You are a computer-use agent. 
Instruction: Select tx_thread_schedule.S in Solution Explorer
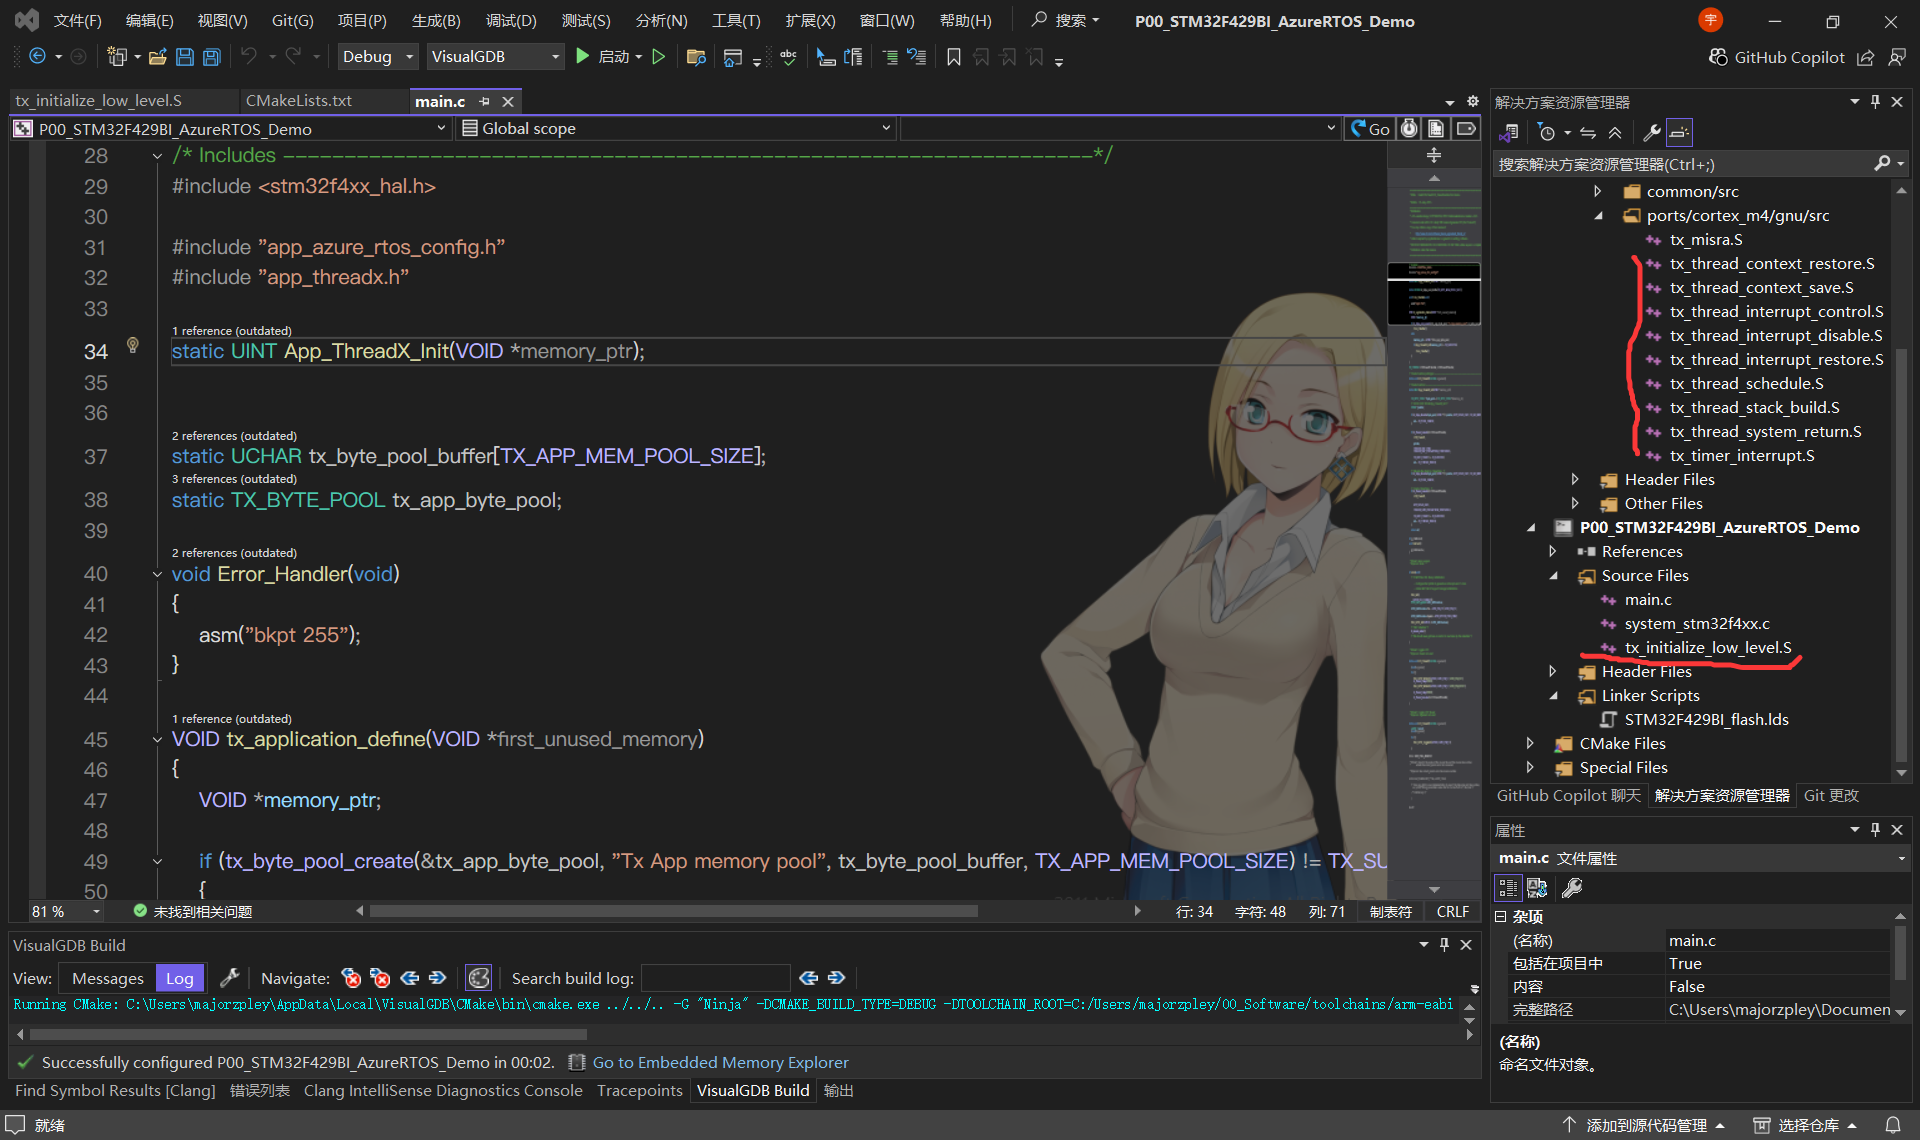[1746, 383]
